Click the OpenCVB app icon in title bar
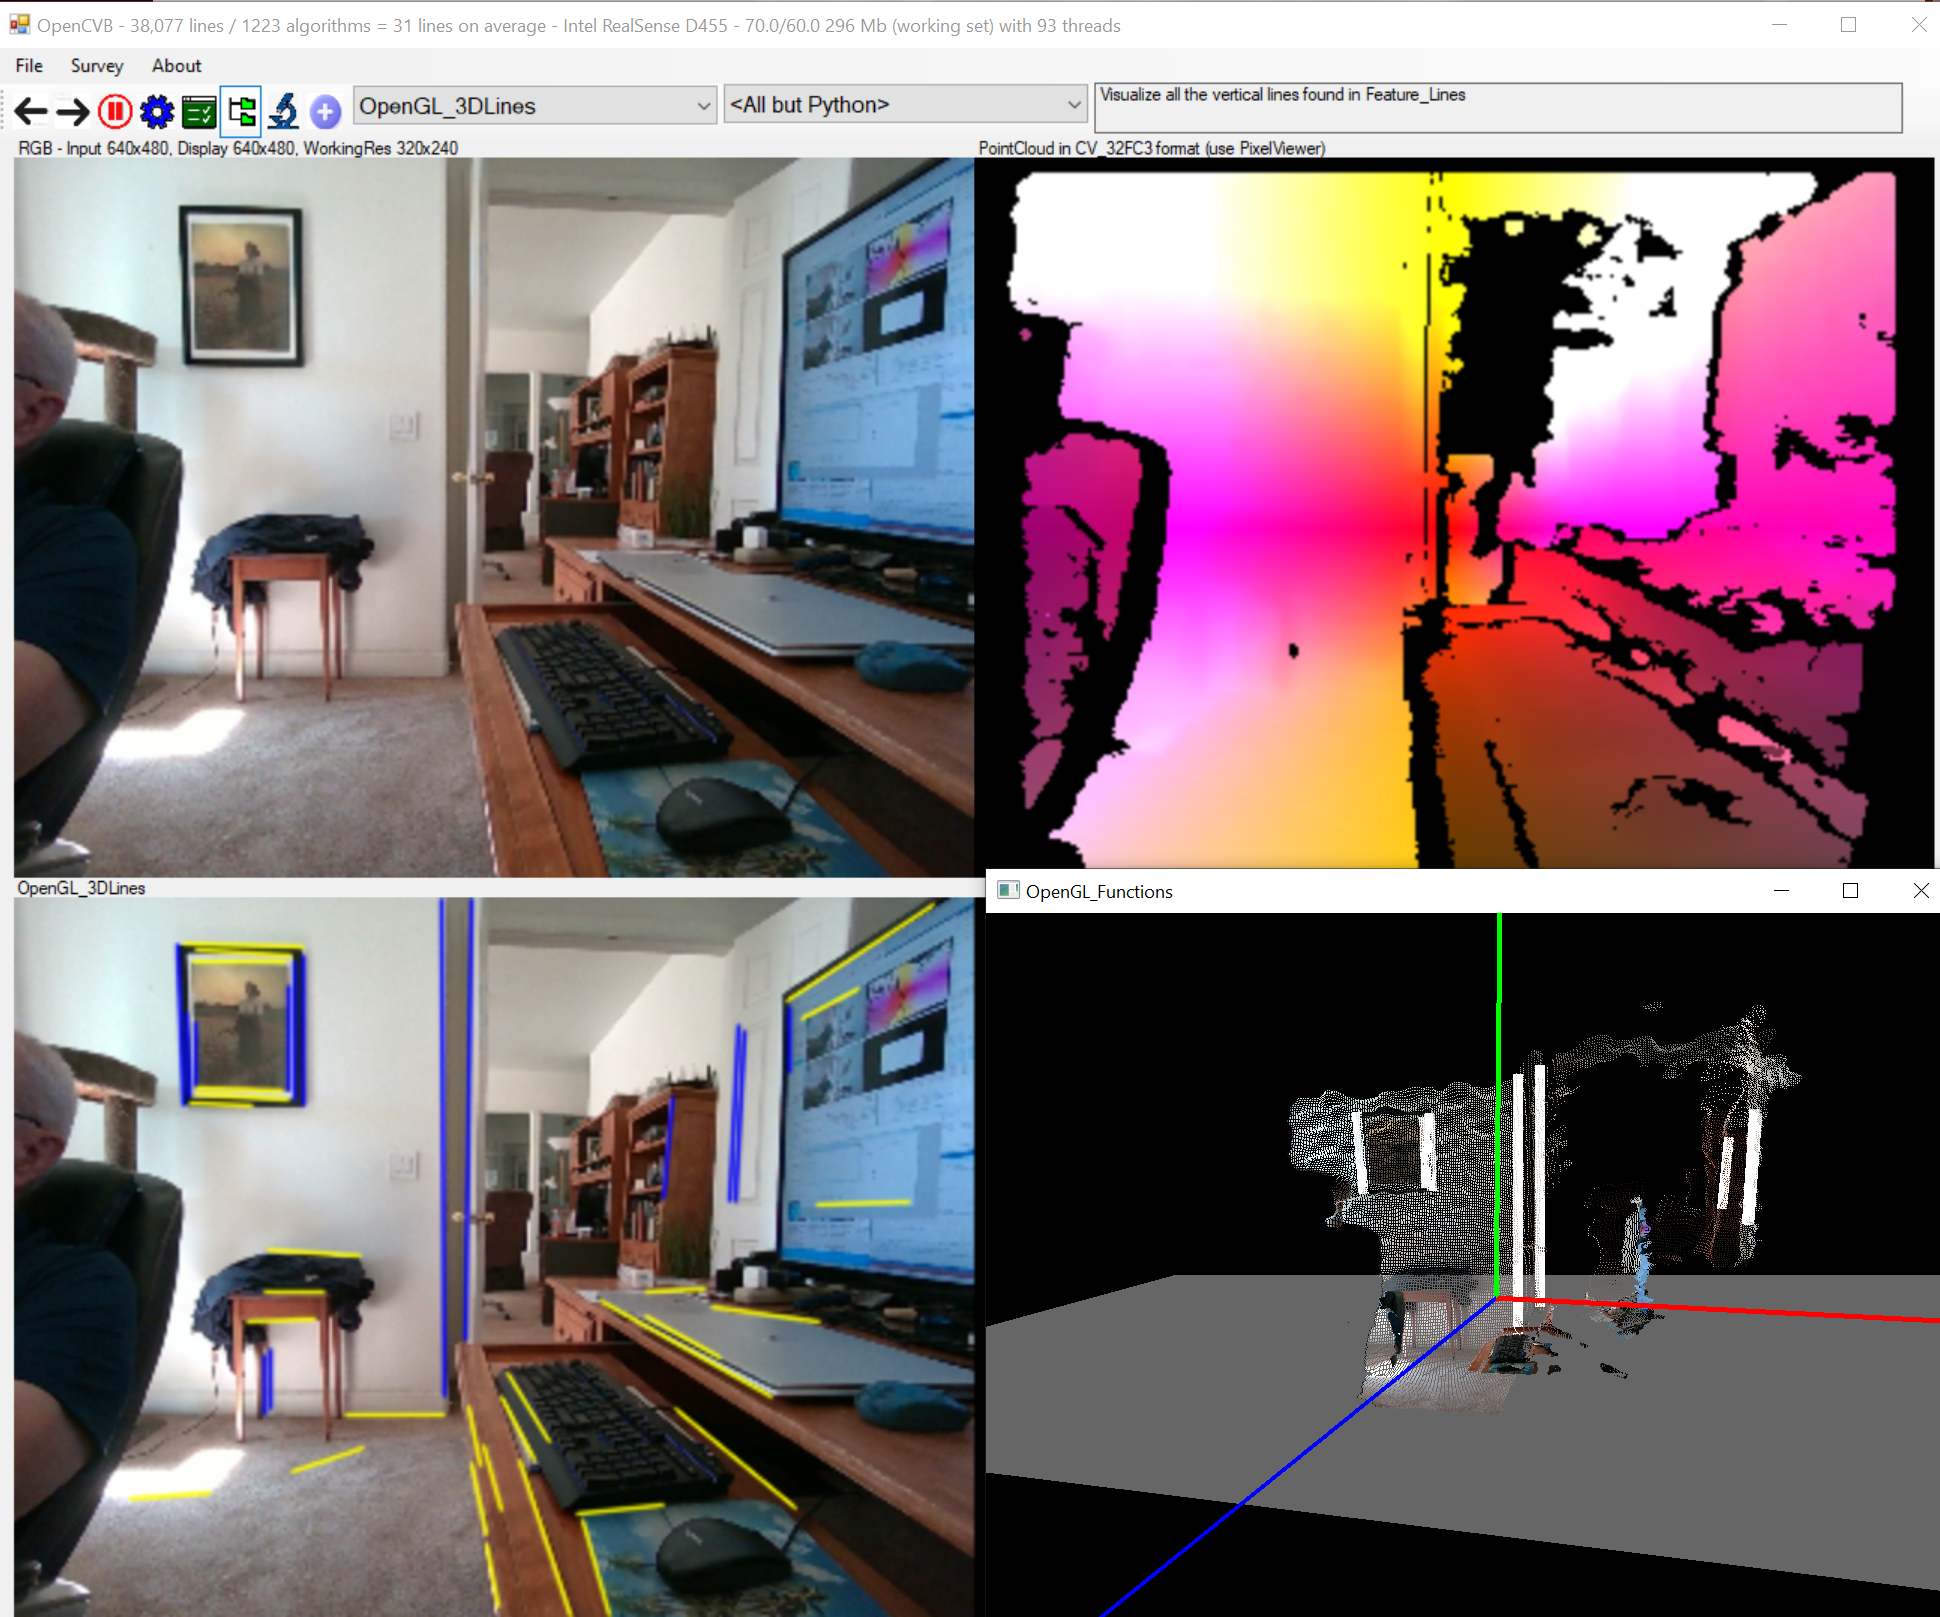The image size is (1940, 1617). tap(19, 25)
